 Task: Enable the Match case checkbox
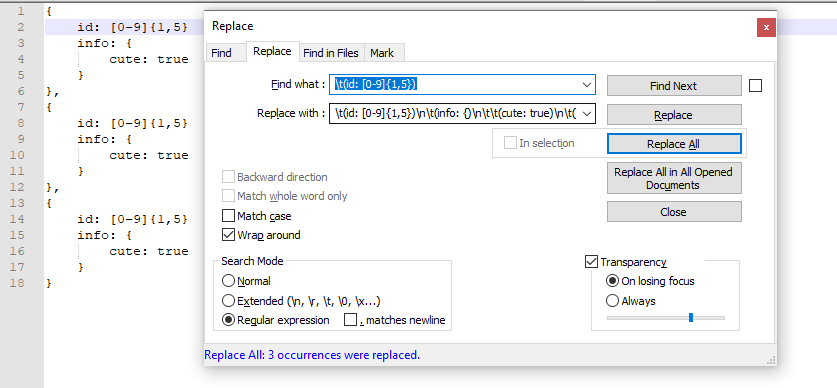[x=228, y=216]
